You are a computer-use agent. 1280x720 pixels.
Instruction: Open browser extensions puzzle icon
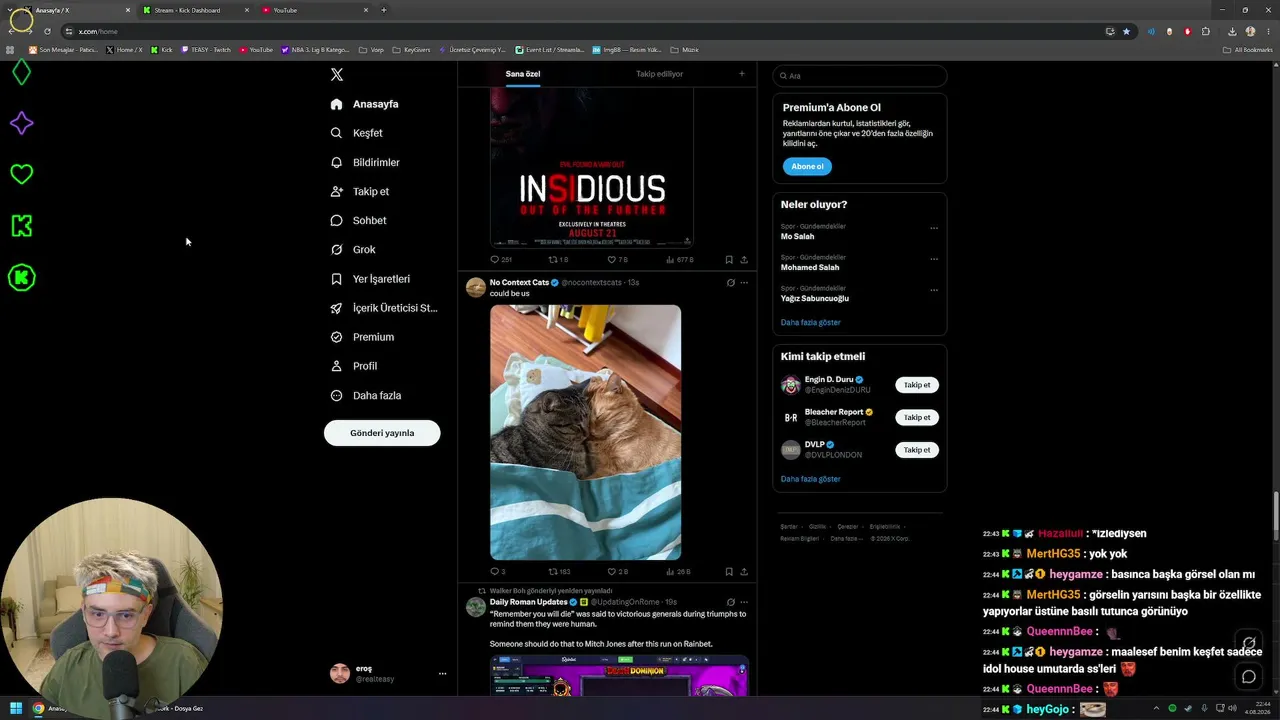pyautogui.click(x=1206, y=31)
